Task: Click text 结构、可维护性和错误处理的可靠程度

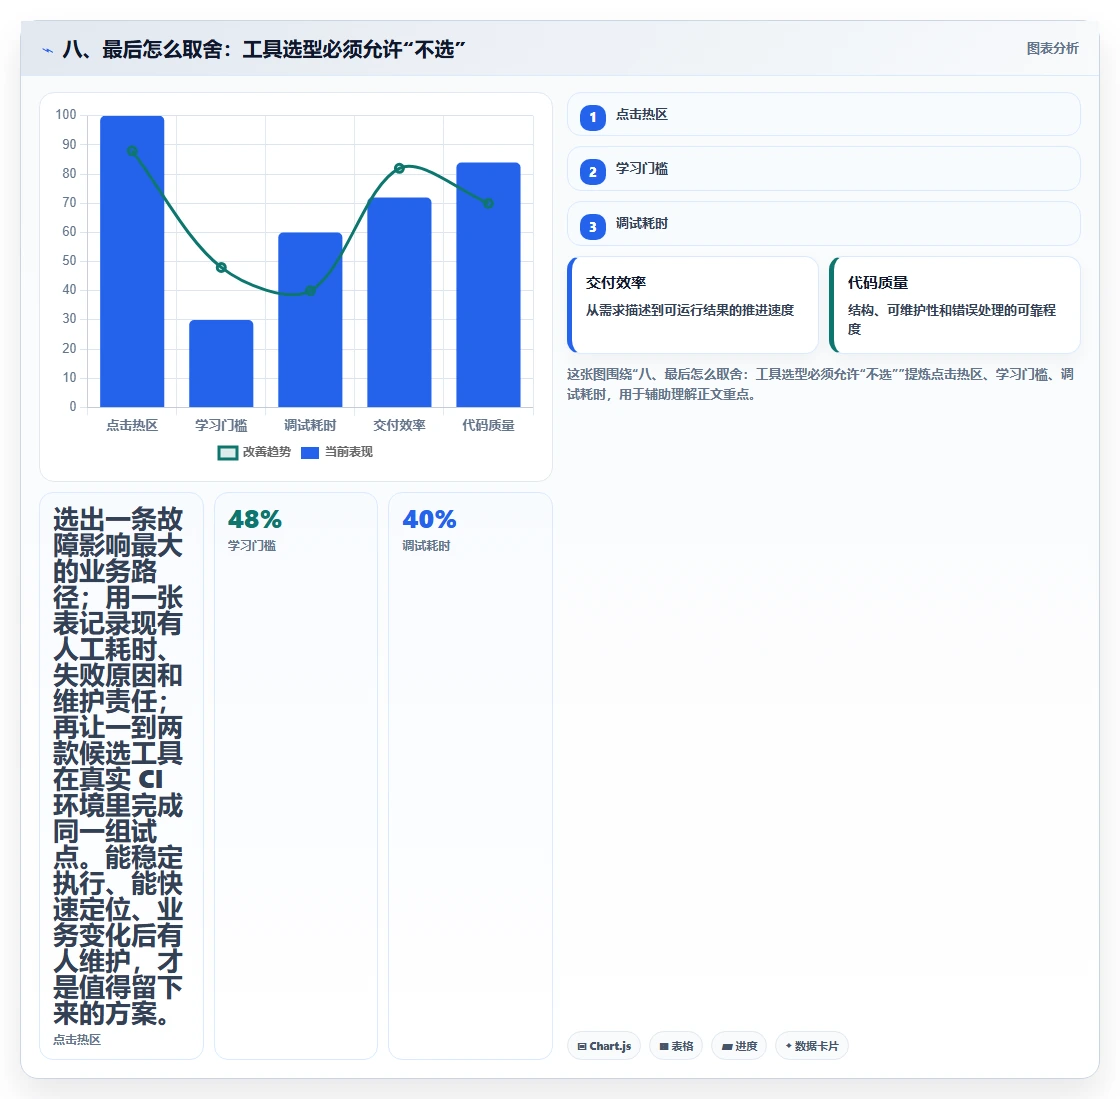Action: [951, 319]
